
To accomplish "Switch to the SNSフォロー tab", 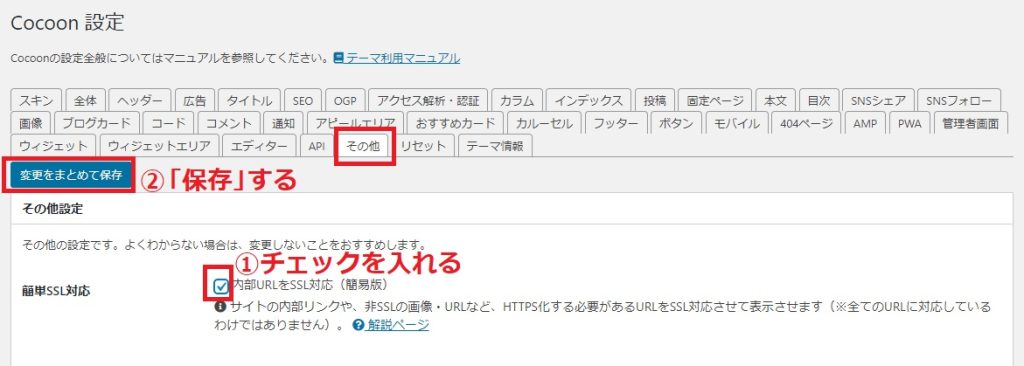I will [x=959, y=101].
